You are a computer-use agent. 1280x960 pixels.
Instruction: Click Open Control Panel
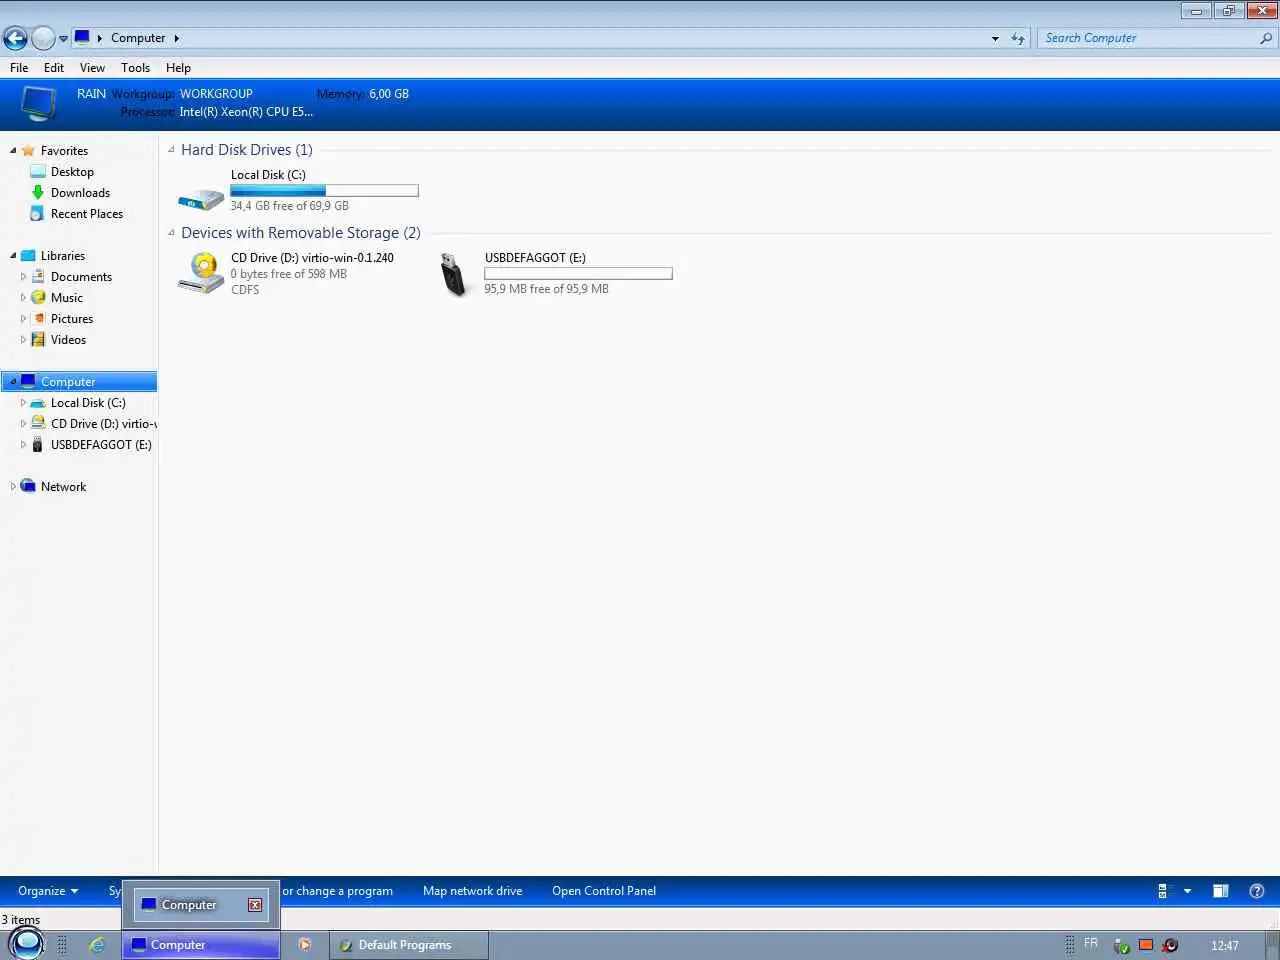click(604, 891)
